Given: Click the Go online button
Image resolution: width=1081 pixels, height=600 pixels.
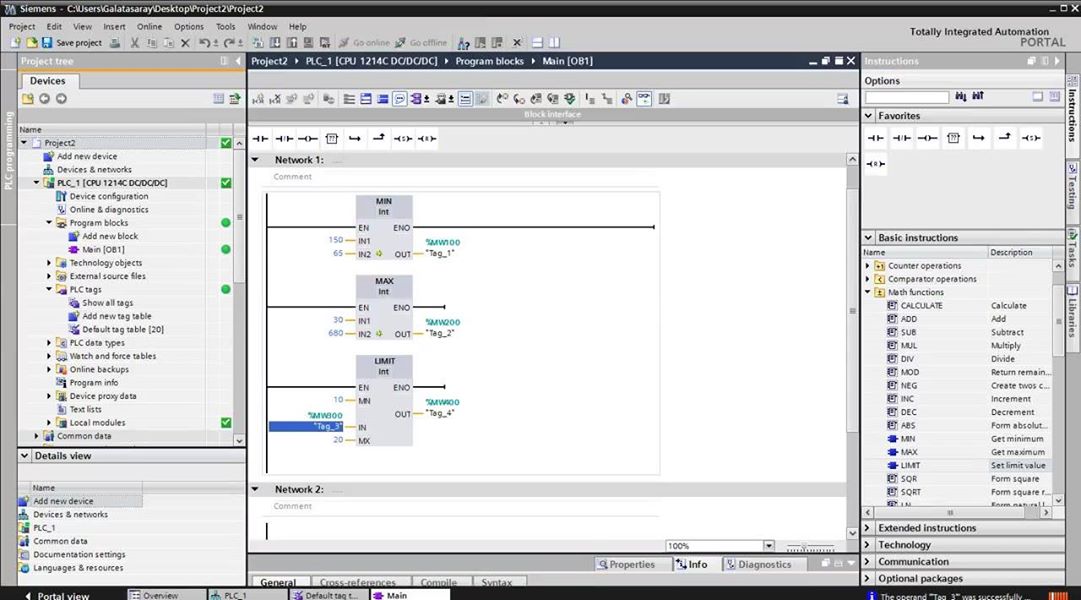Looking at the screenshot, I should 364,43.
